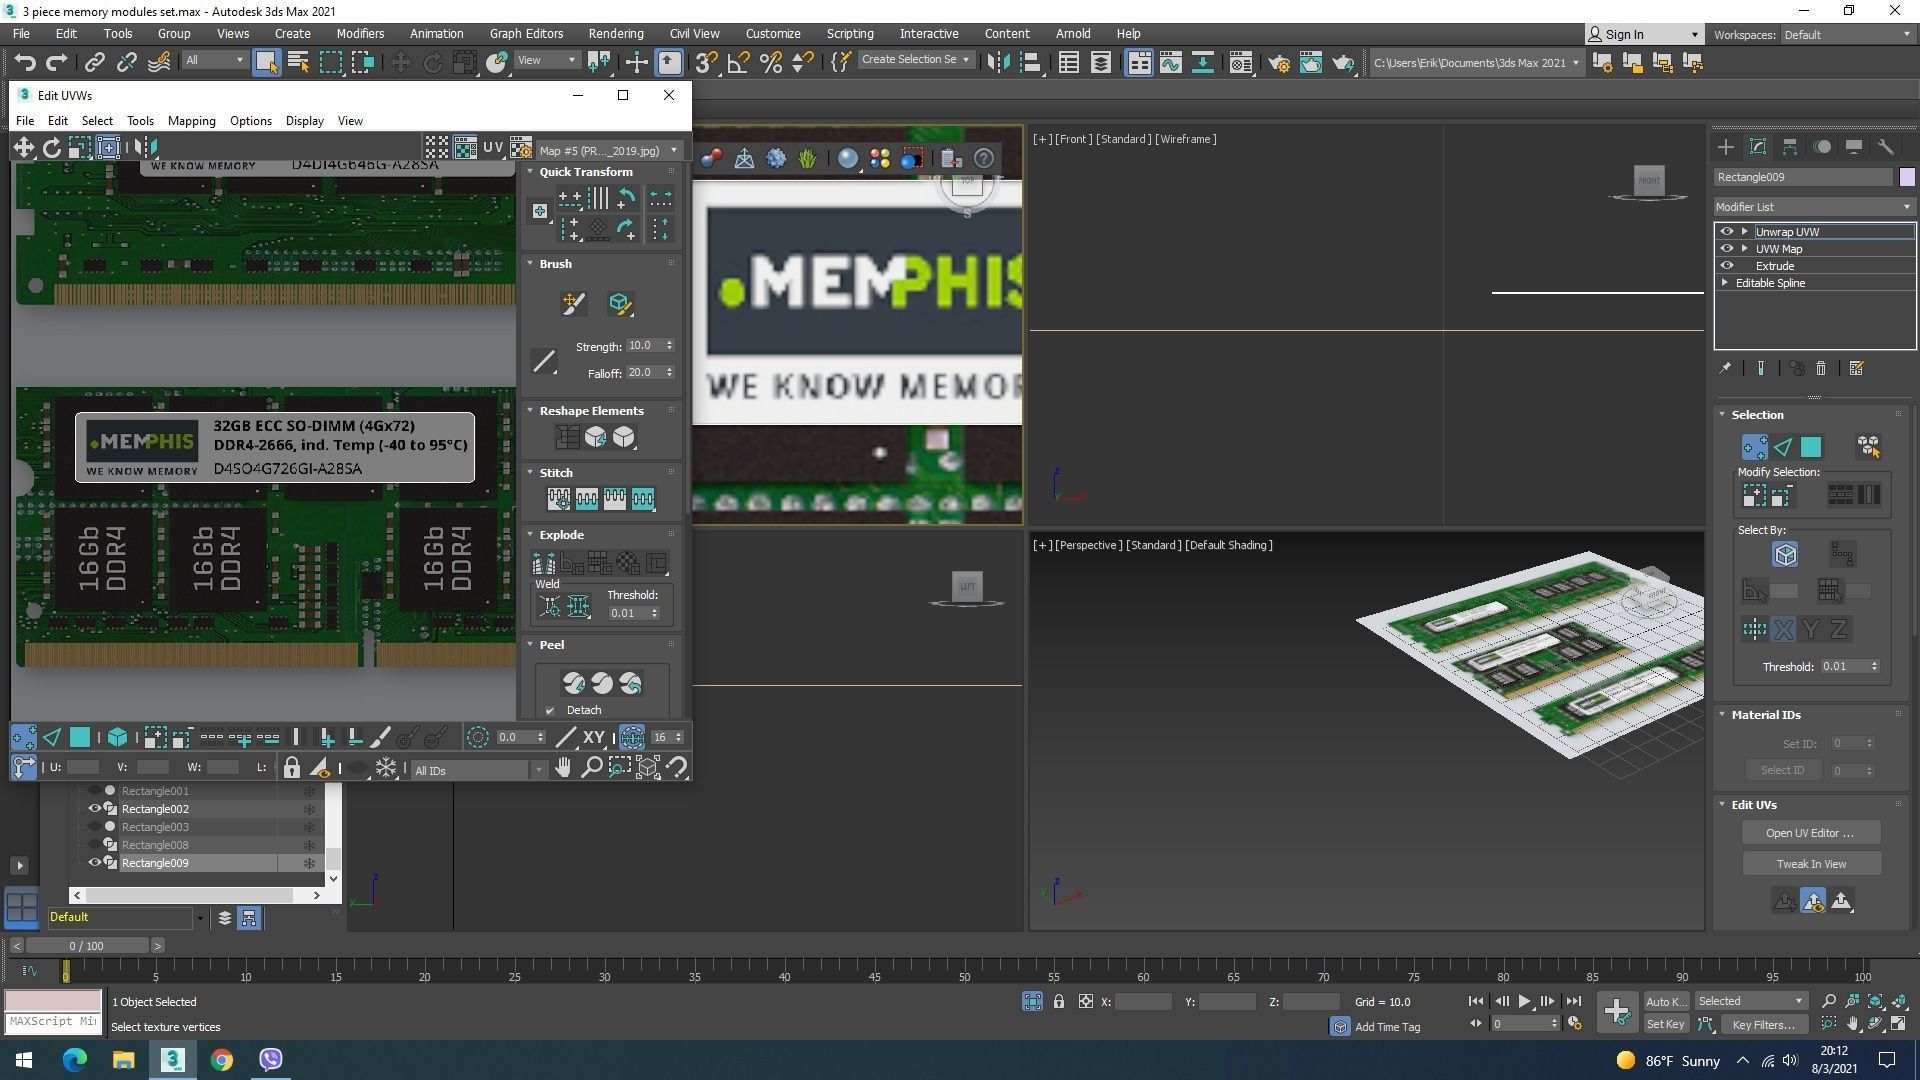This screenshot has width=1920, height=1080.
Task: Open the Scripting menu
Action: (x=850, y=33)
